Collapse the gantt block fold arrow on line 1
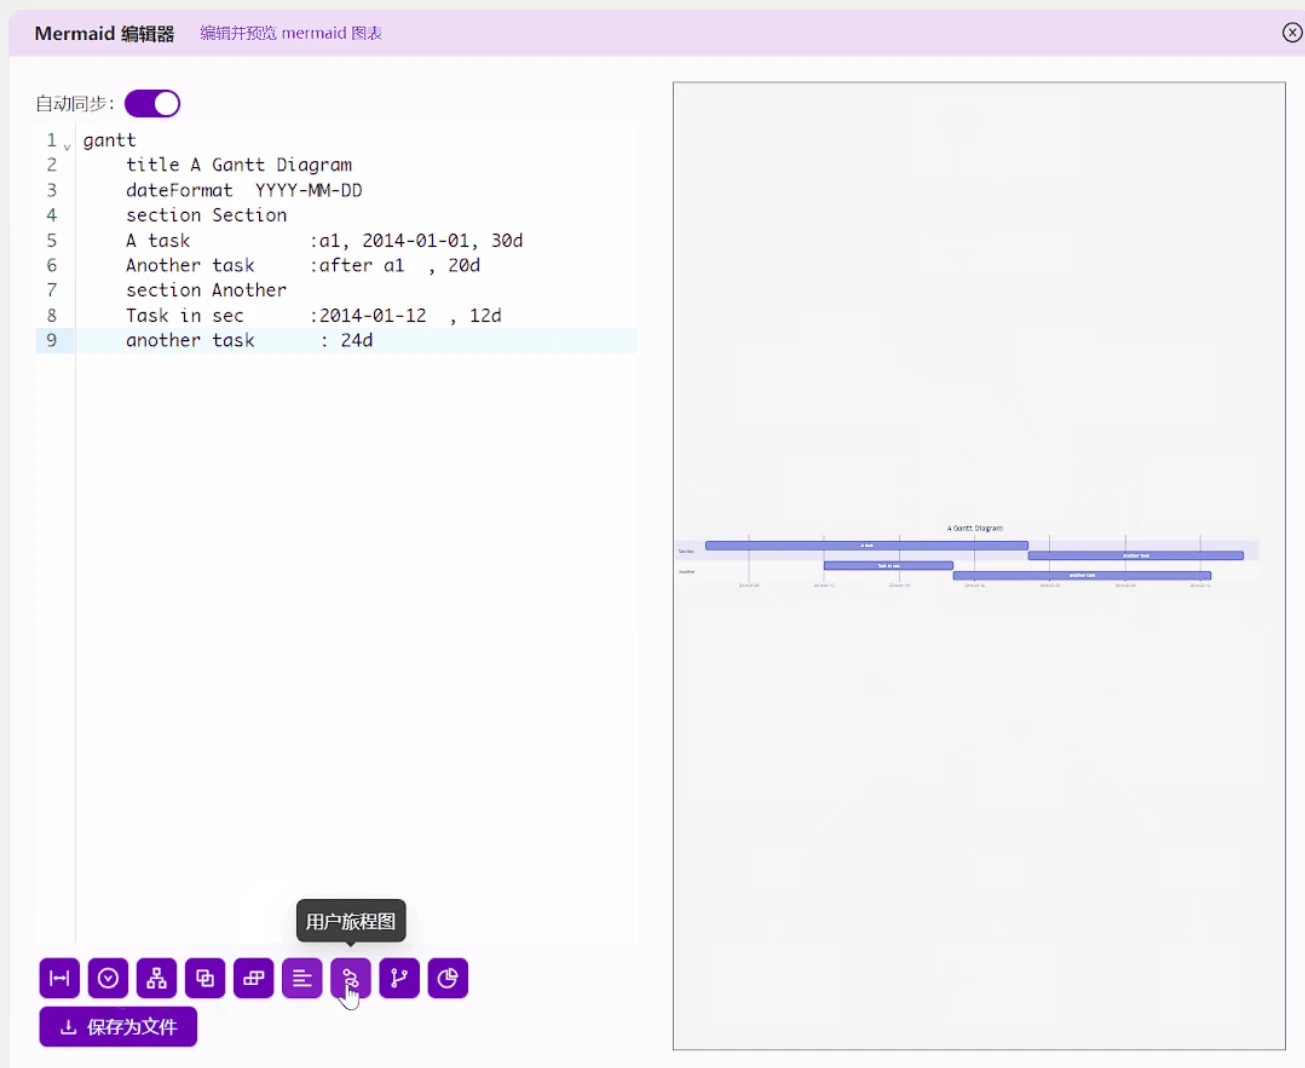The height and width of the screenshot is (1068, 1305). tap(67, 147)
